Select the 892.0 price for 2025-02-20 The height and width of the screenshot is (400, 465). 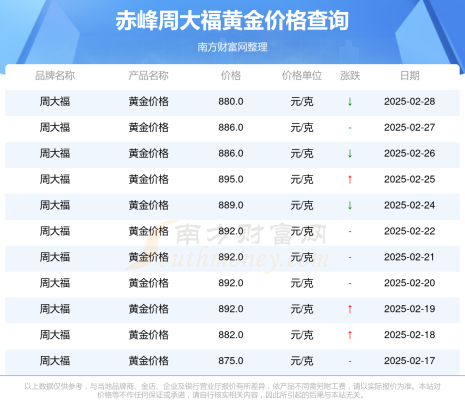(231, 283)
